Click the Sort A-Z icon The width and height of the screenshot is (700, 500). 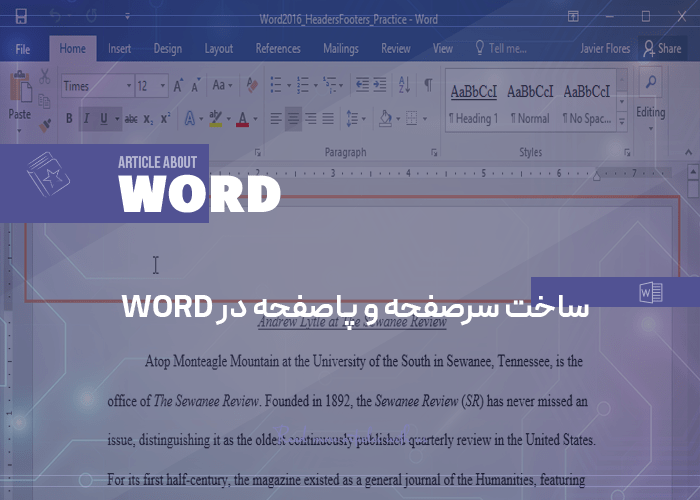tap(404, 85)
